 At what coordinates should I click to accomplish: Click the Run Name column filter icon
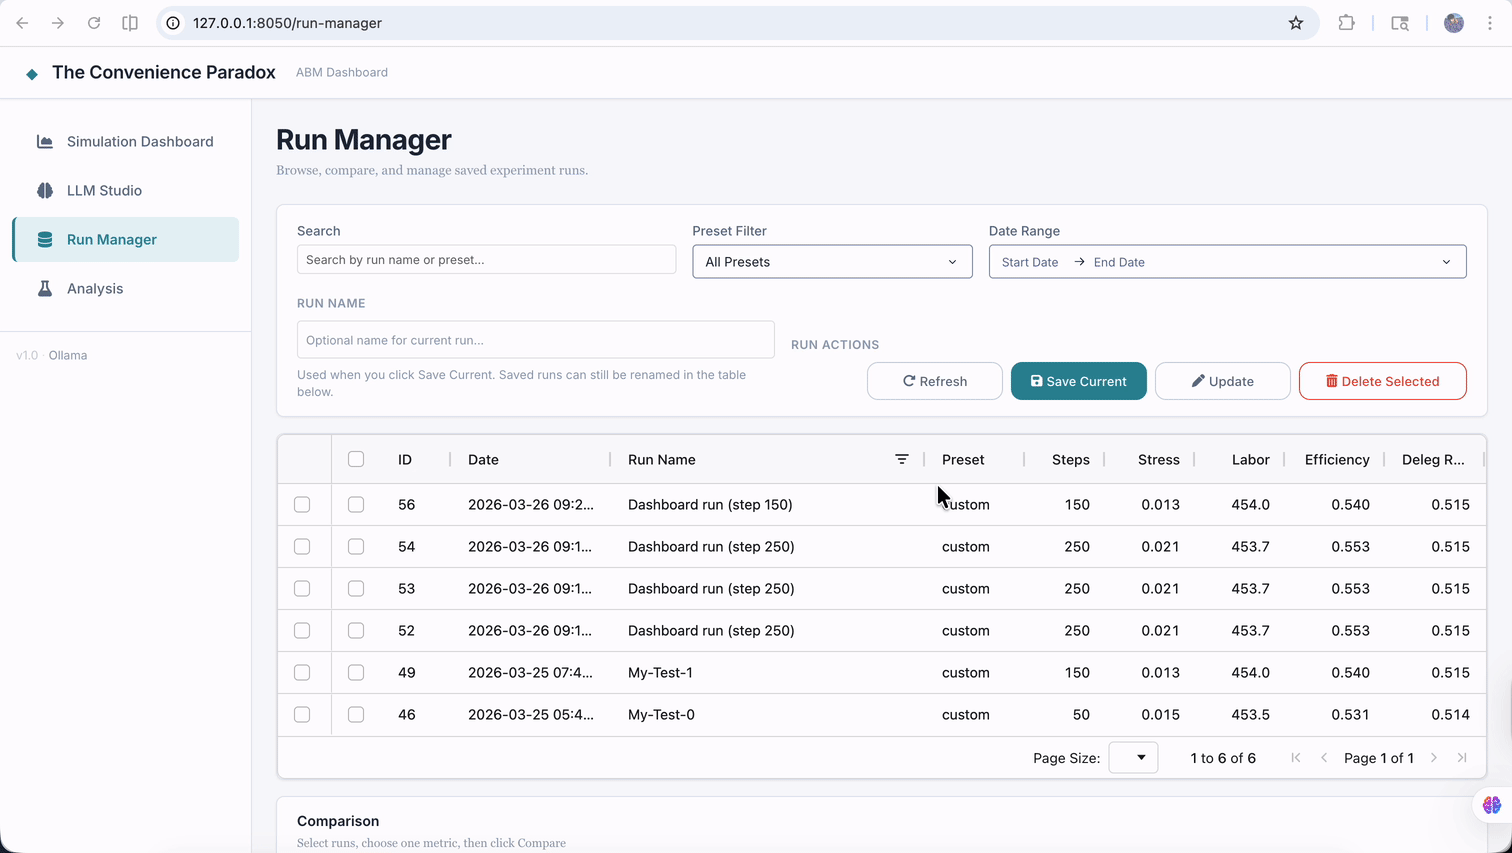pos(902,459)
